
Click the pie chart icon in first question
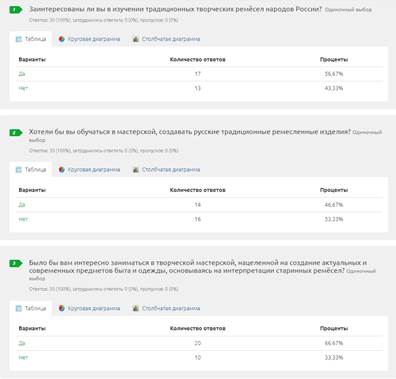click(x=62, y=39)
